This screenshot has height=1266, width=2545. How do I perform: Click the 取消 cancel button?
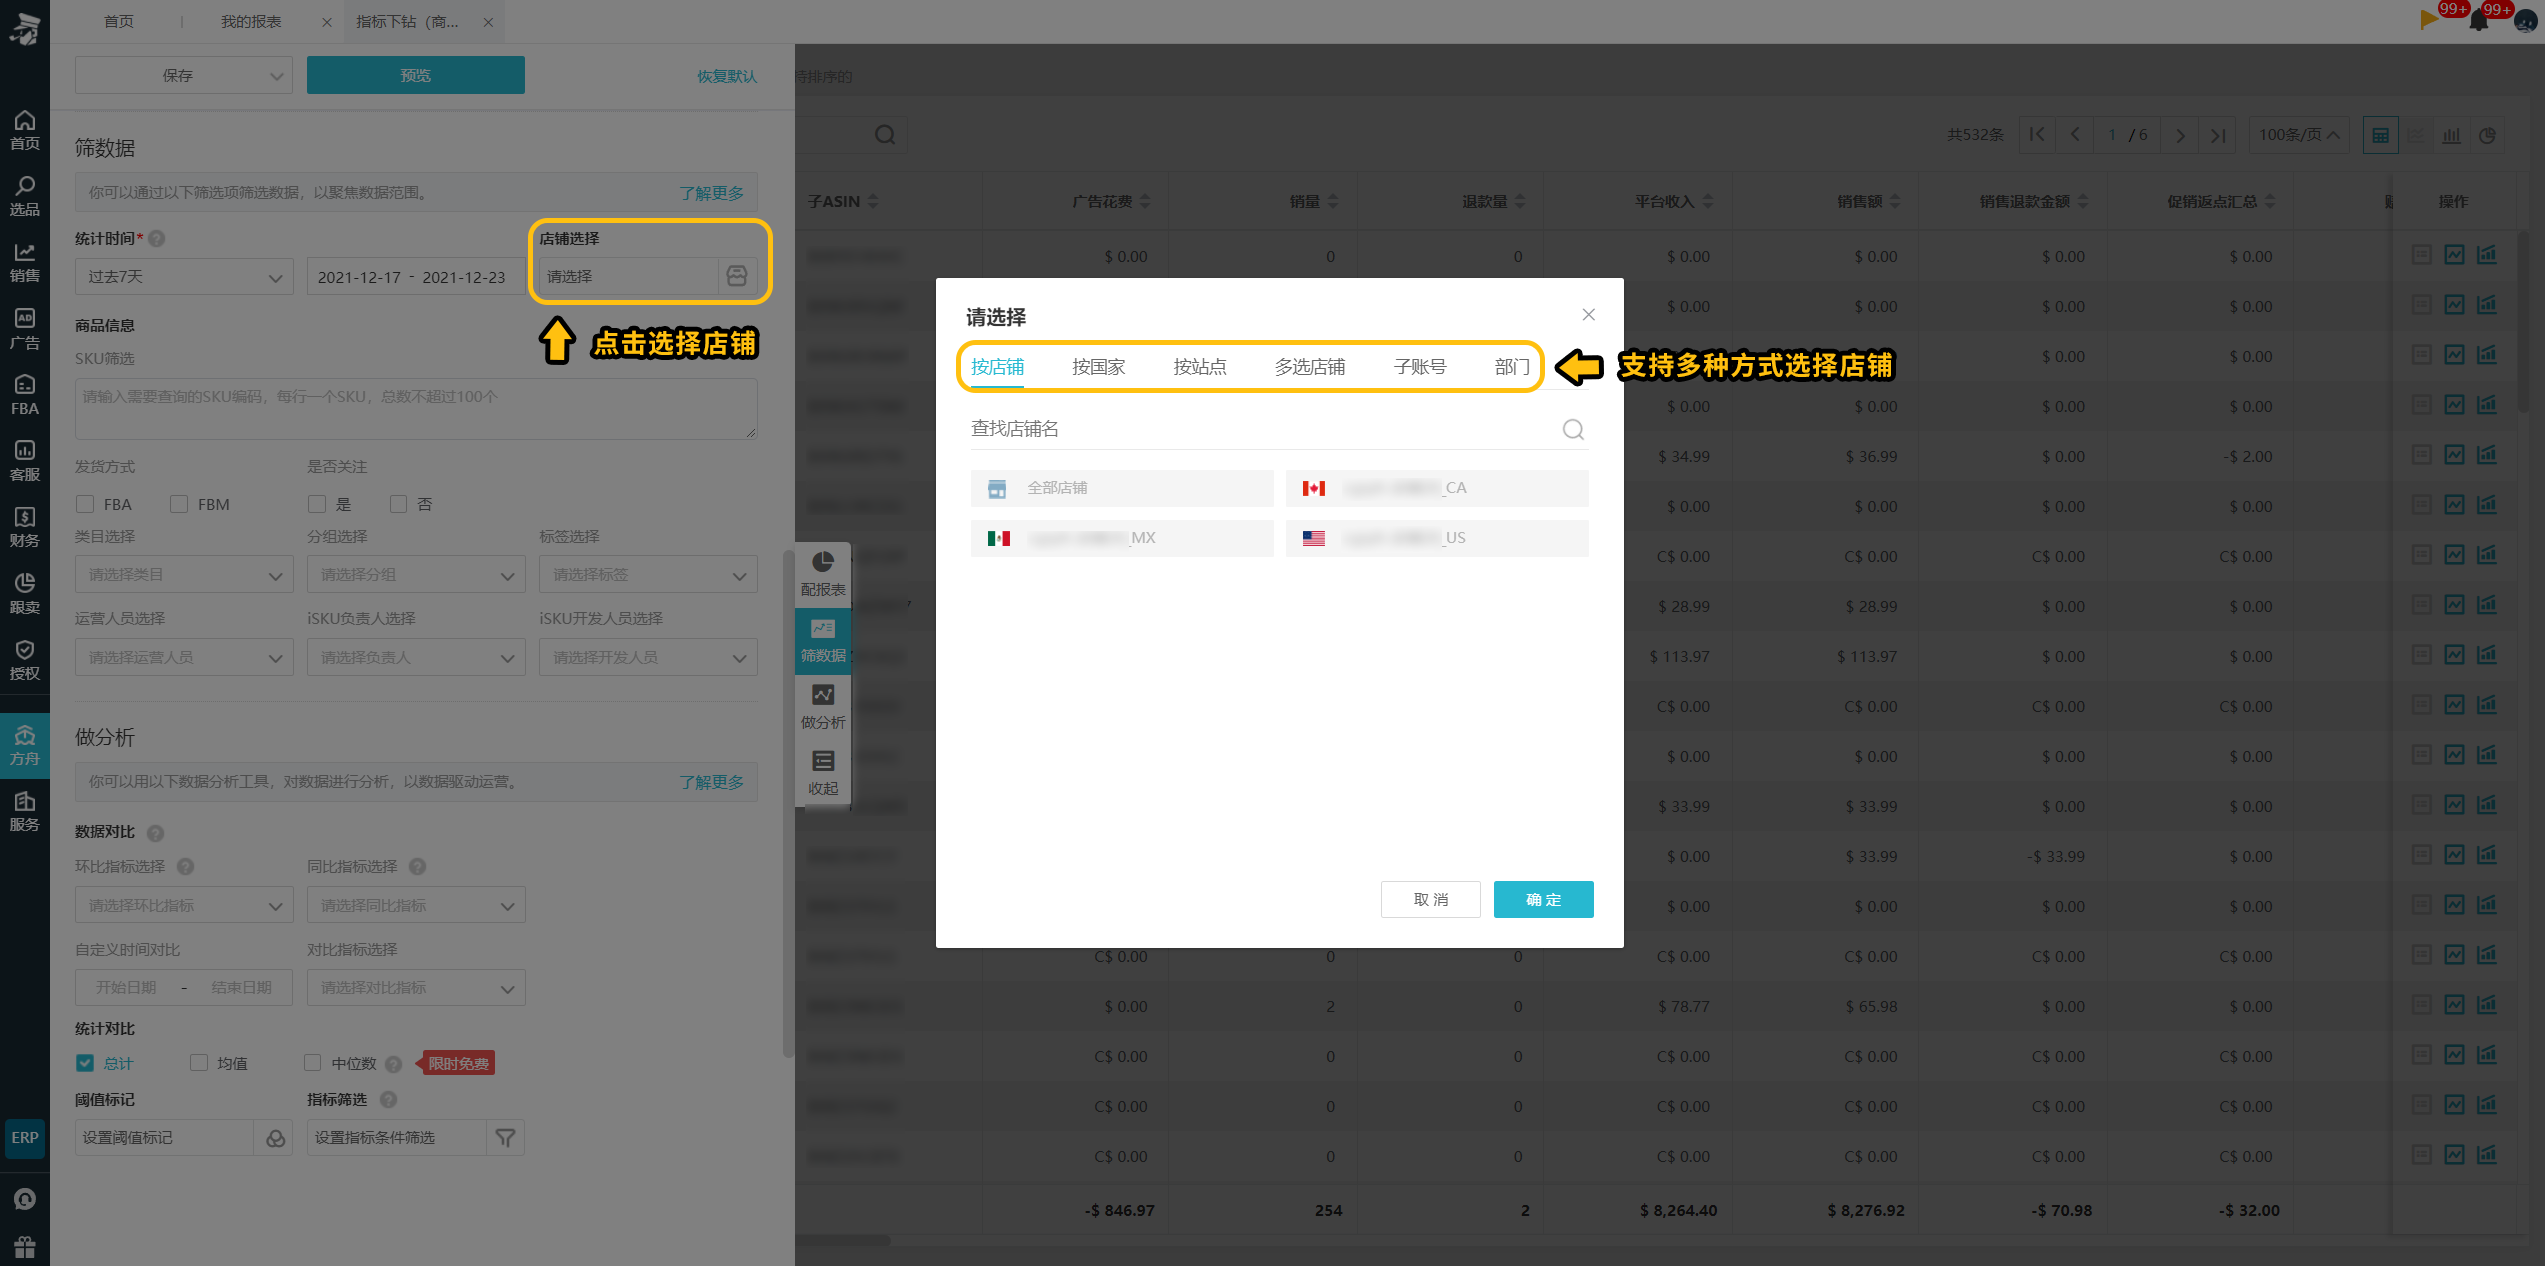click(x=1430, y=900)
